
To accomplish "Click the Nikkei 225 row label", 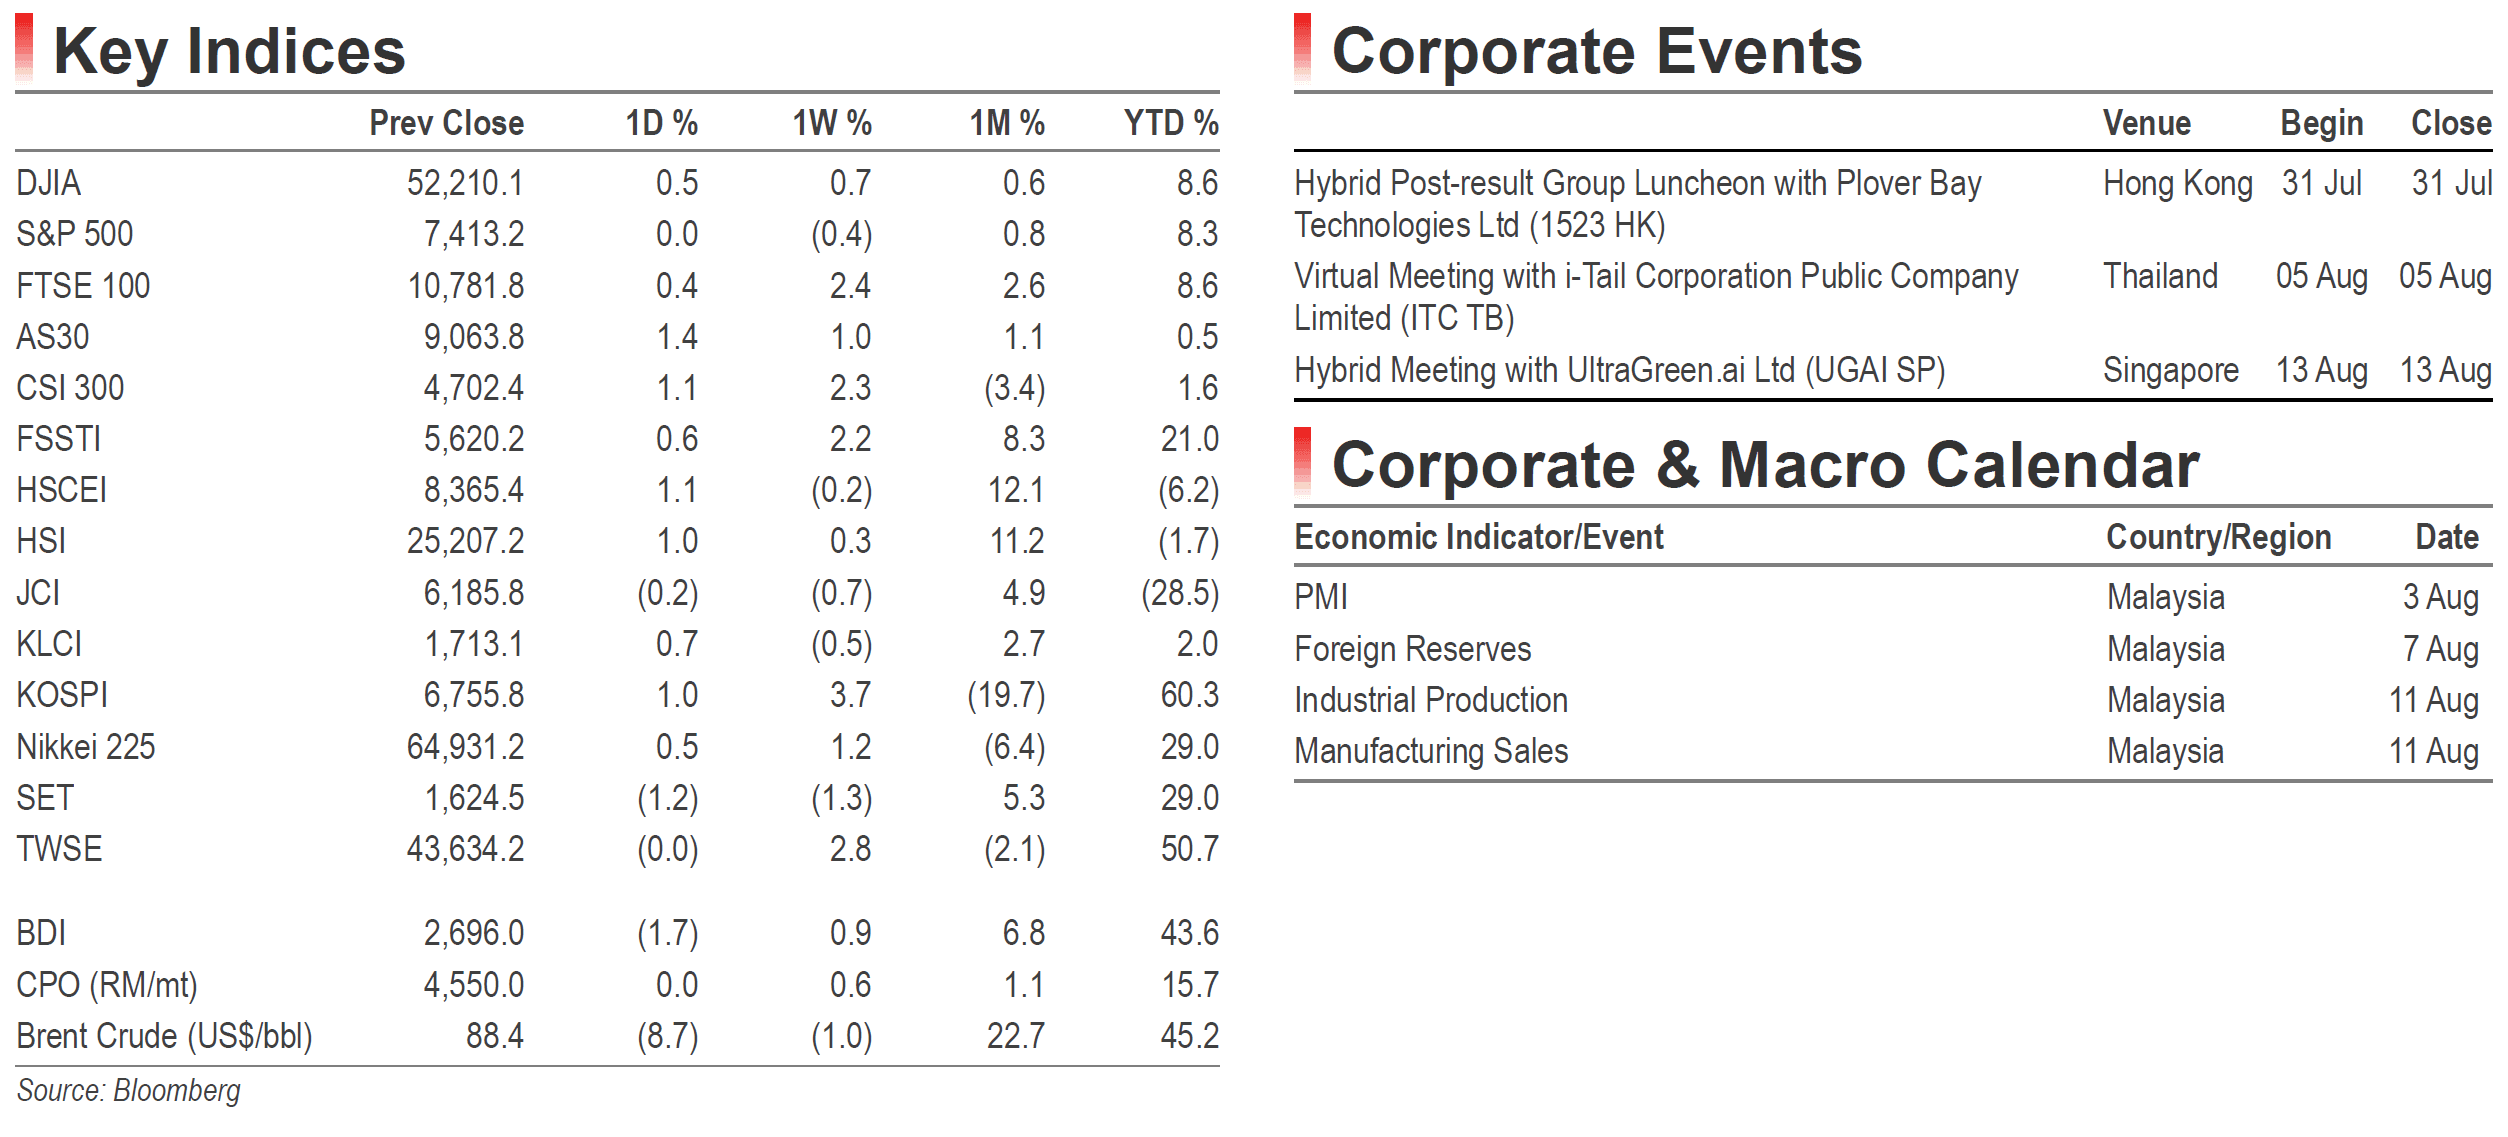I will click(86, 747).
